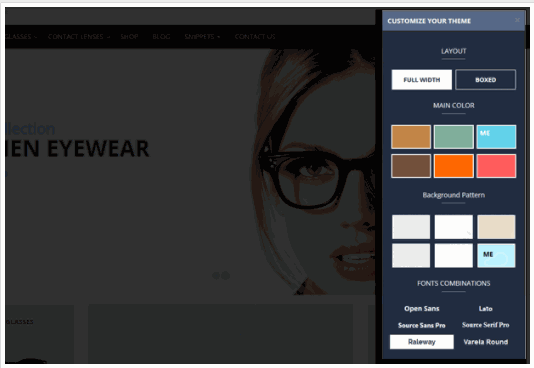Screen dimensions: 534x368
Task: Apply the beige background pattern thumbnail
Action: (x=496, y=227)
